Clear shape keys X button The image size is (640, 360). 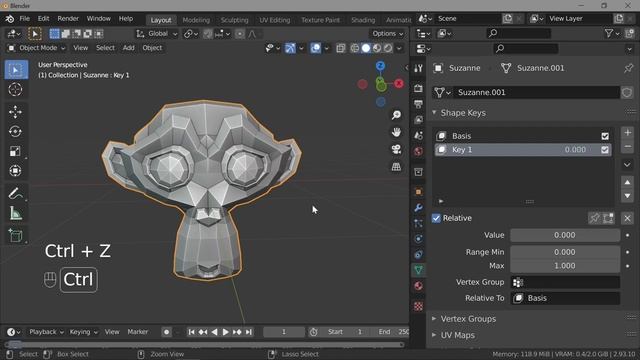[x=628, y=218]
